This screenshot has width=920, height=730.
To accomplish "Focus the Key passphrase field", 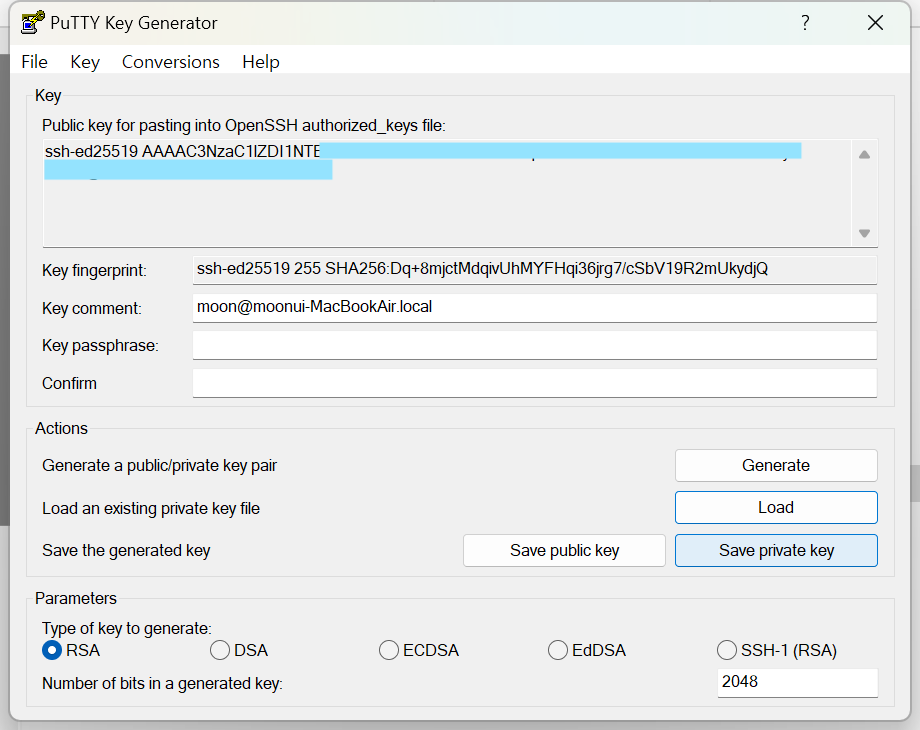I will coord(535,345).
